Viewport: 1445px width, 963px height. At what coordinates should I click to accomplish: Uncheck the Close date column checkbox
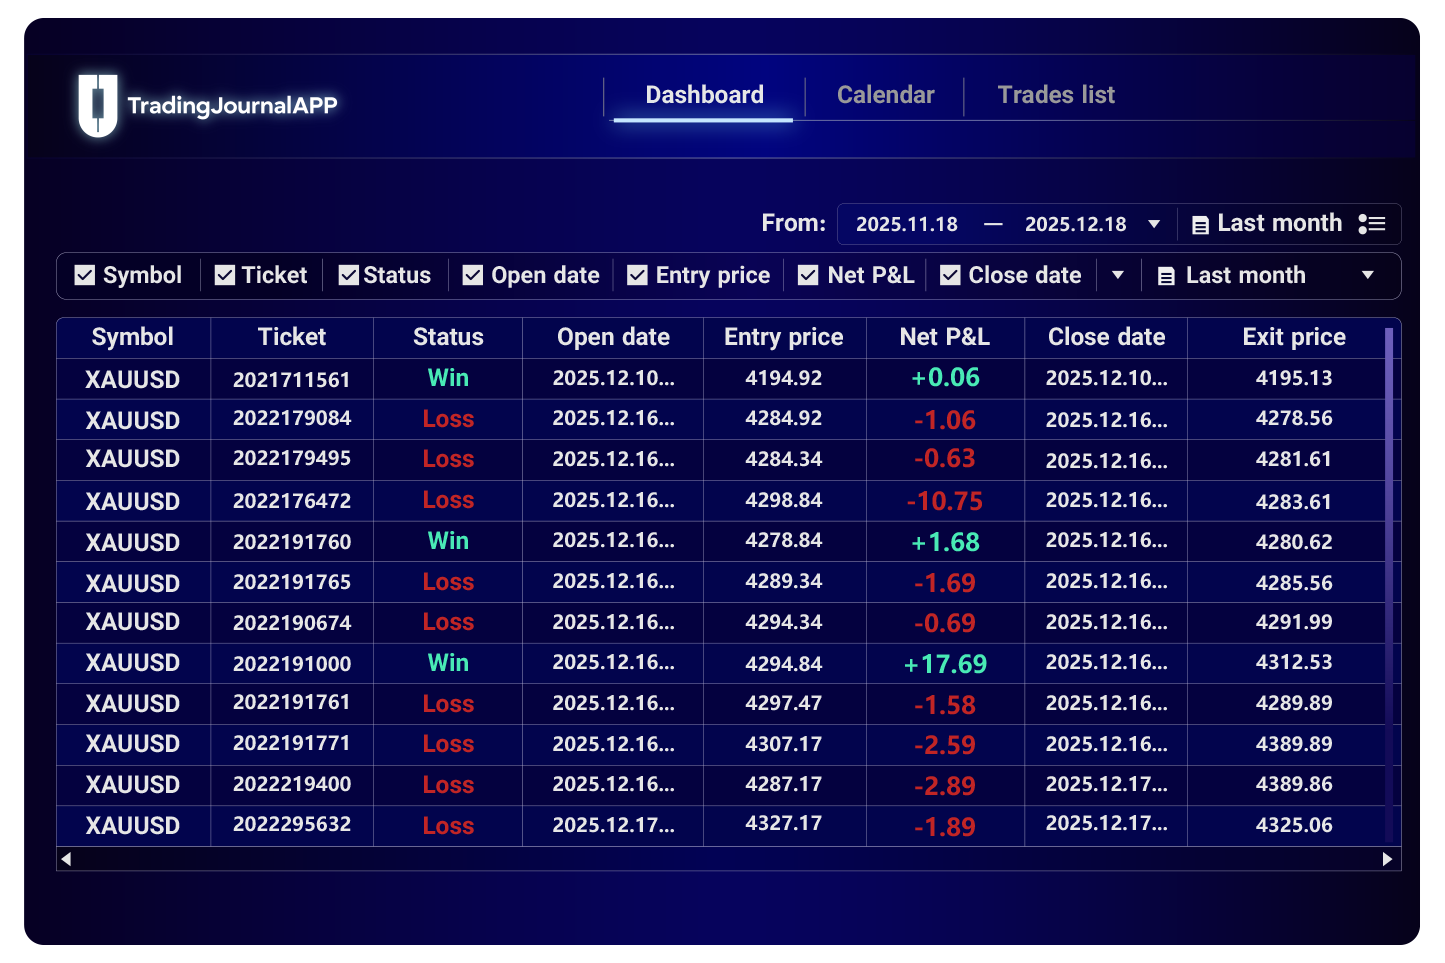tap(950, 275)
